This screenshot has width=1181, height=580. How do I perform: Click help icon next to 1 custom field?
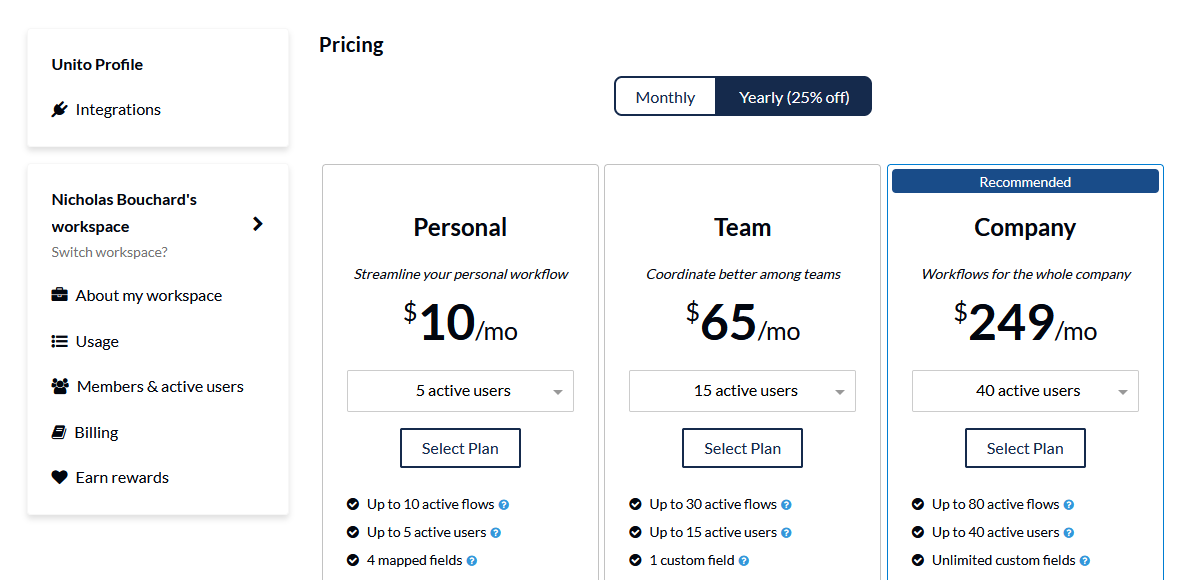743,561
